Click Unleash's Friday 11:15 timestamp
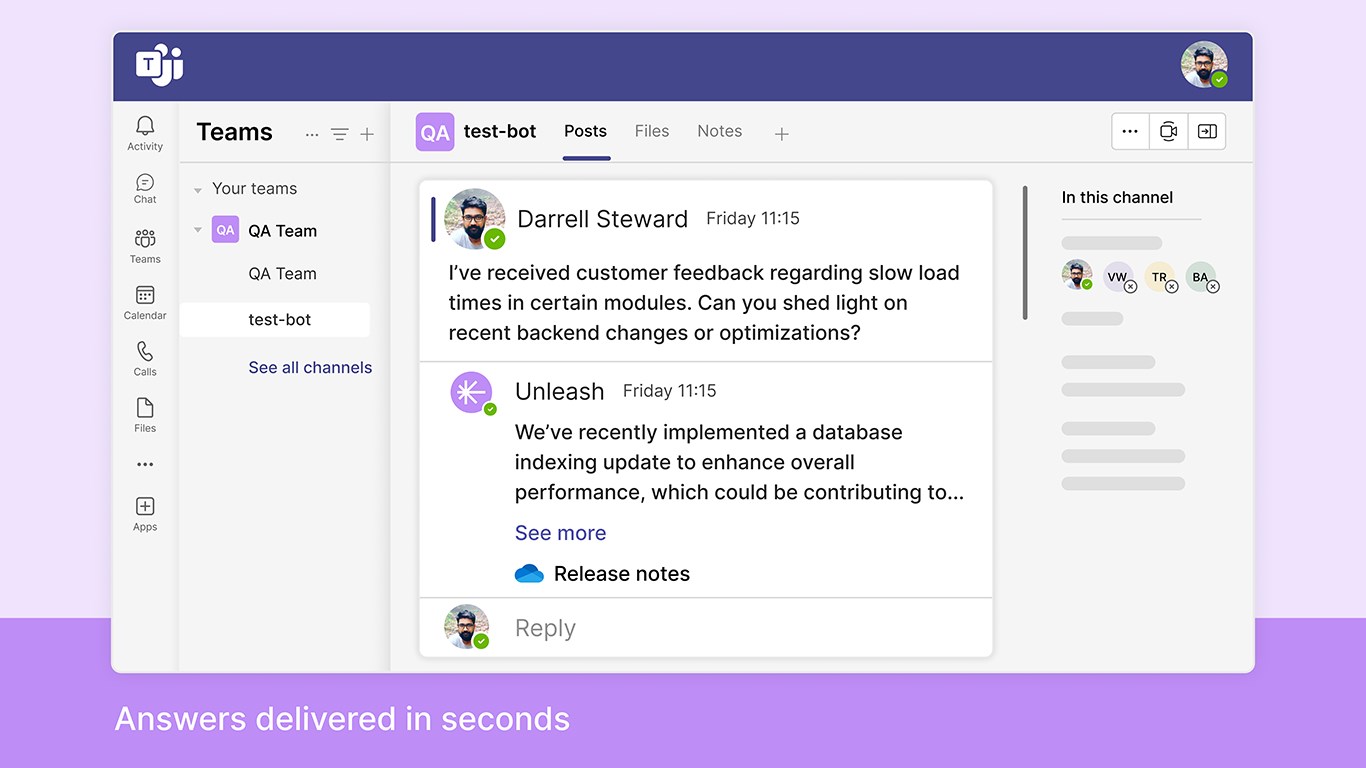The height and width of the screenshot is (768, 1366). [x=669, y=391]
